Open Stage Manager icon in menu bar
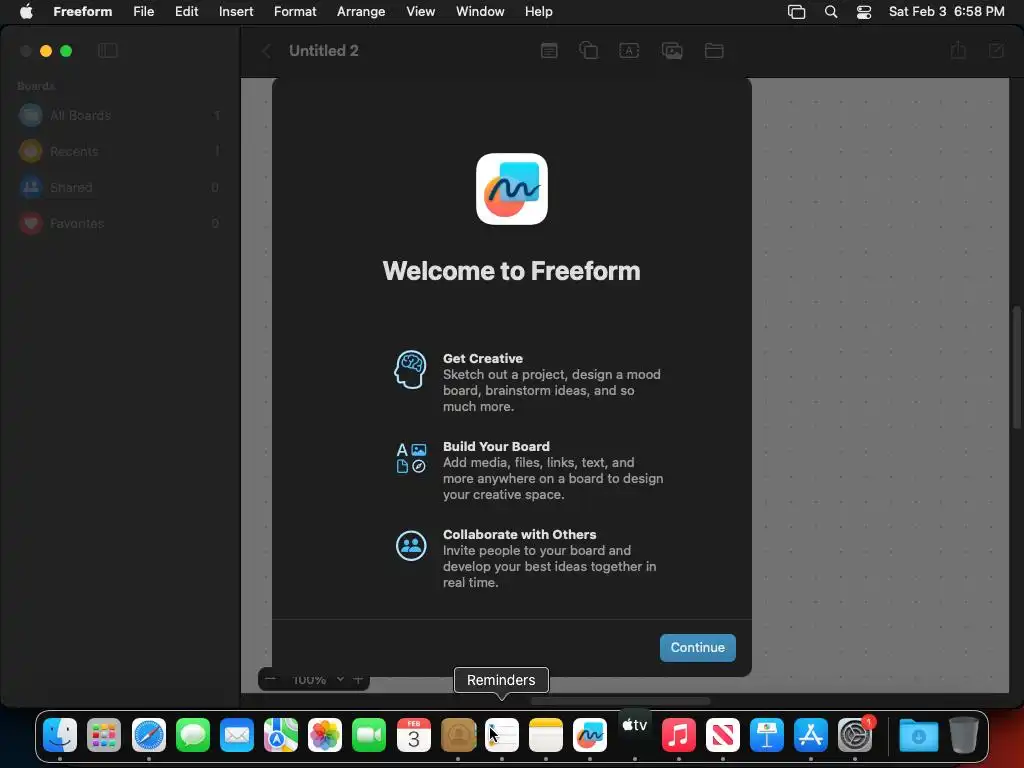Viewport: 1024px width, 768px height. 796,12
